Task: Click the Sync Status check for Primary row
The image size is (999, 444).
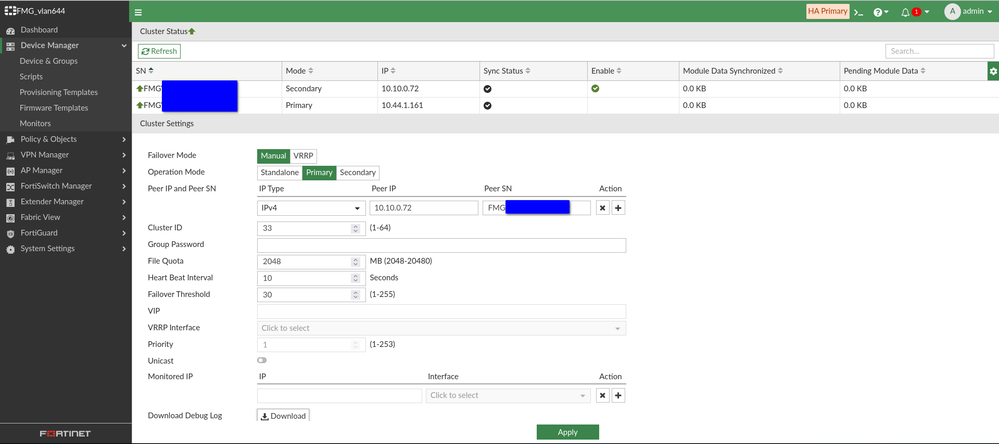Action: click(x=487, y=105)
